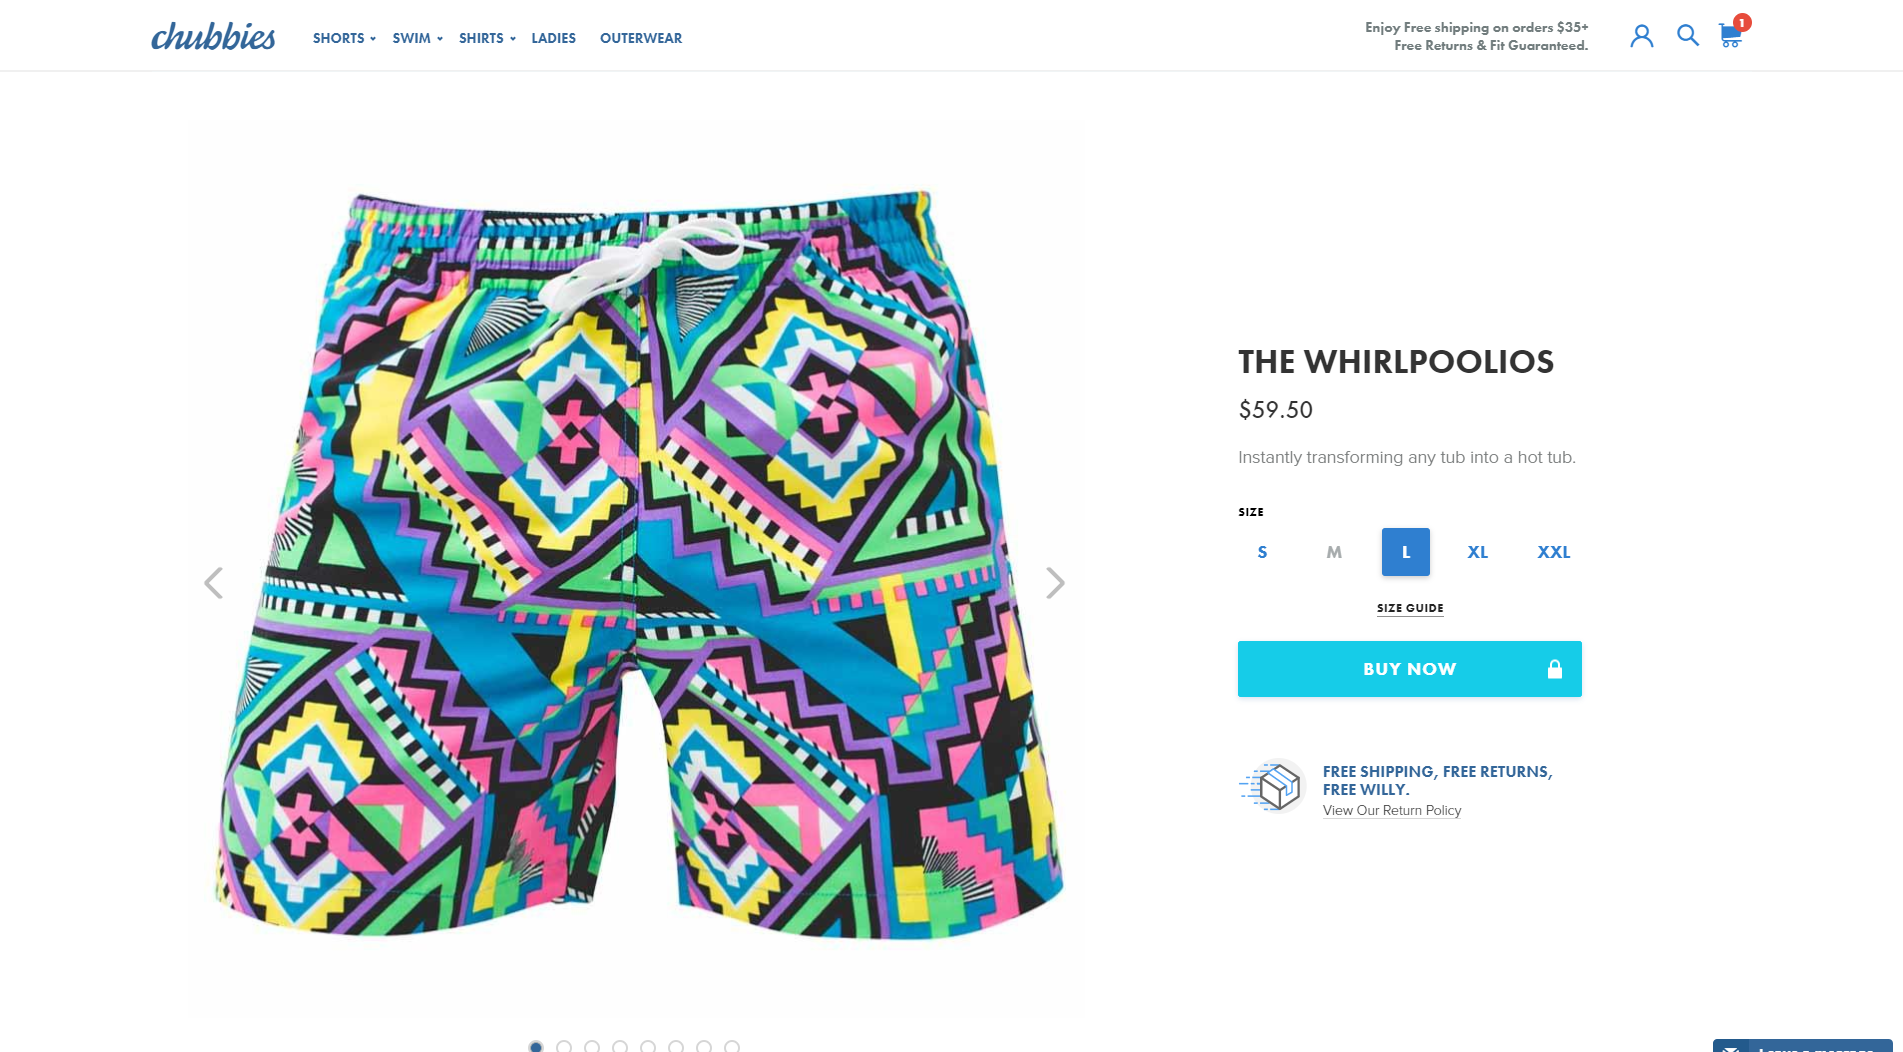This screenshot has width=1903, height=1052.
Task: Select size XL
Action: coord(1478,552)
